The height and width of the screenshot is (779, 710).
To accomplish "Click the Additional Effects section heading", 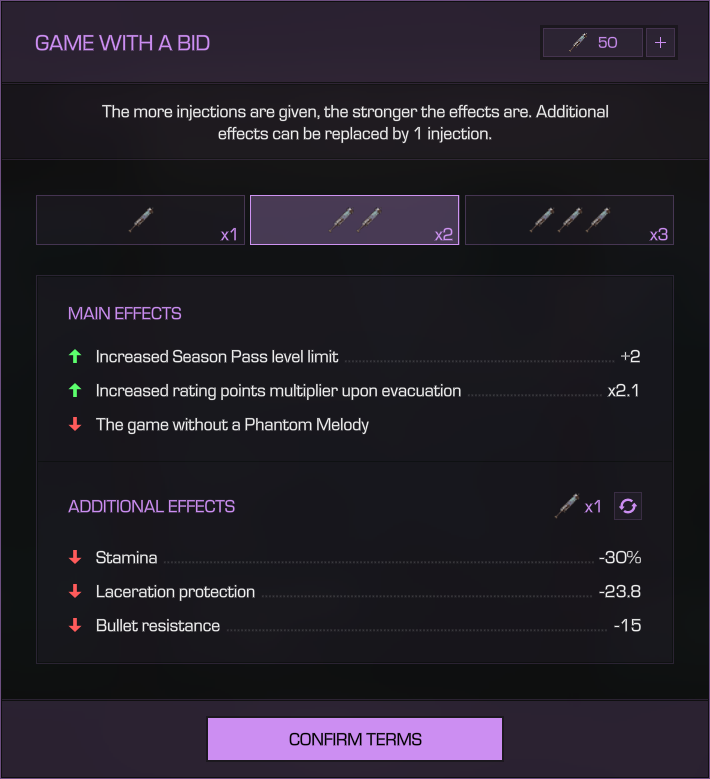I will (151, 506).
